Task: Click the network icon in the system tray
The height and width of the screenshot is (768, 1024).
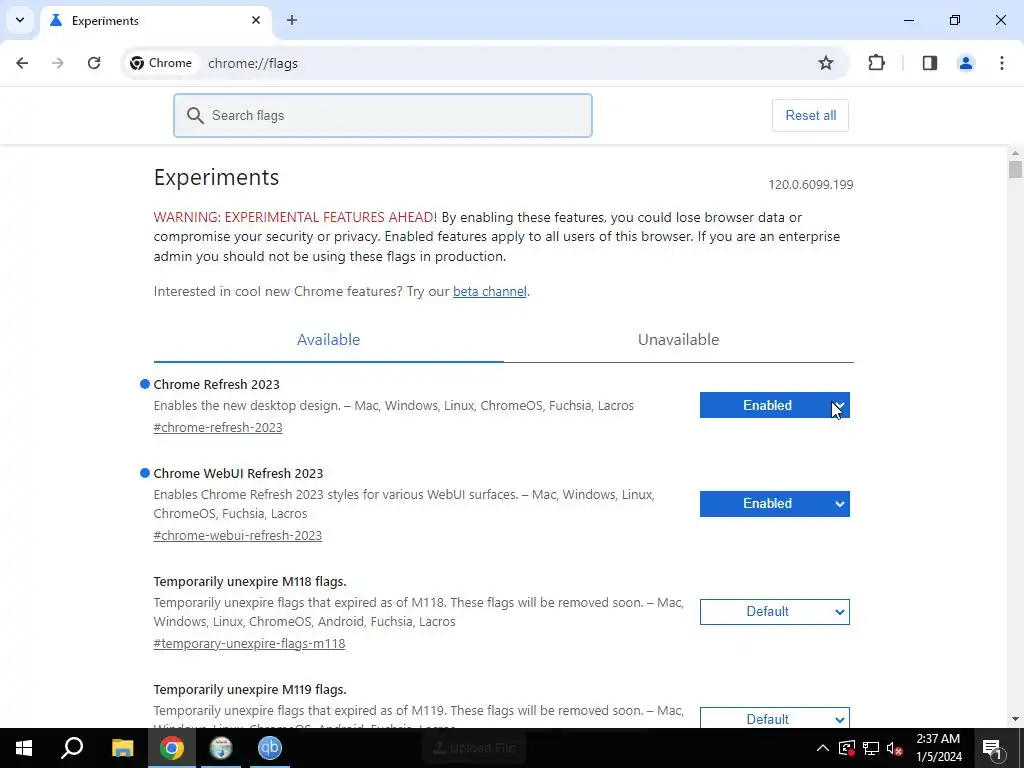Action: (x=871, y=748)
